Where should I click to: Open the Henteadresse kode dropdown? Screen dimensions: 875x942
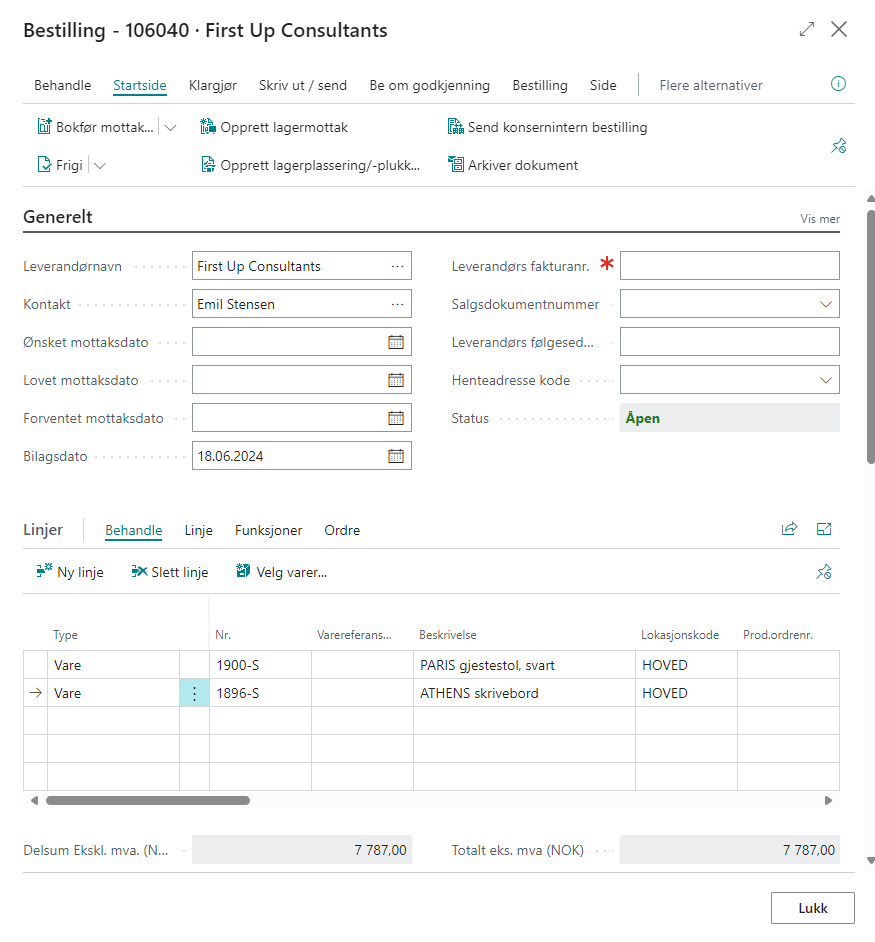(x=826, y=380)
